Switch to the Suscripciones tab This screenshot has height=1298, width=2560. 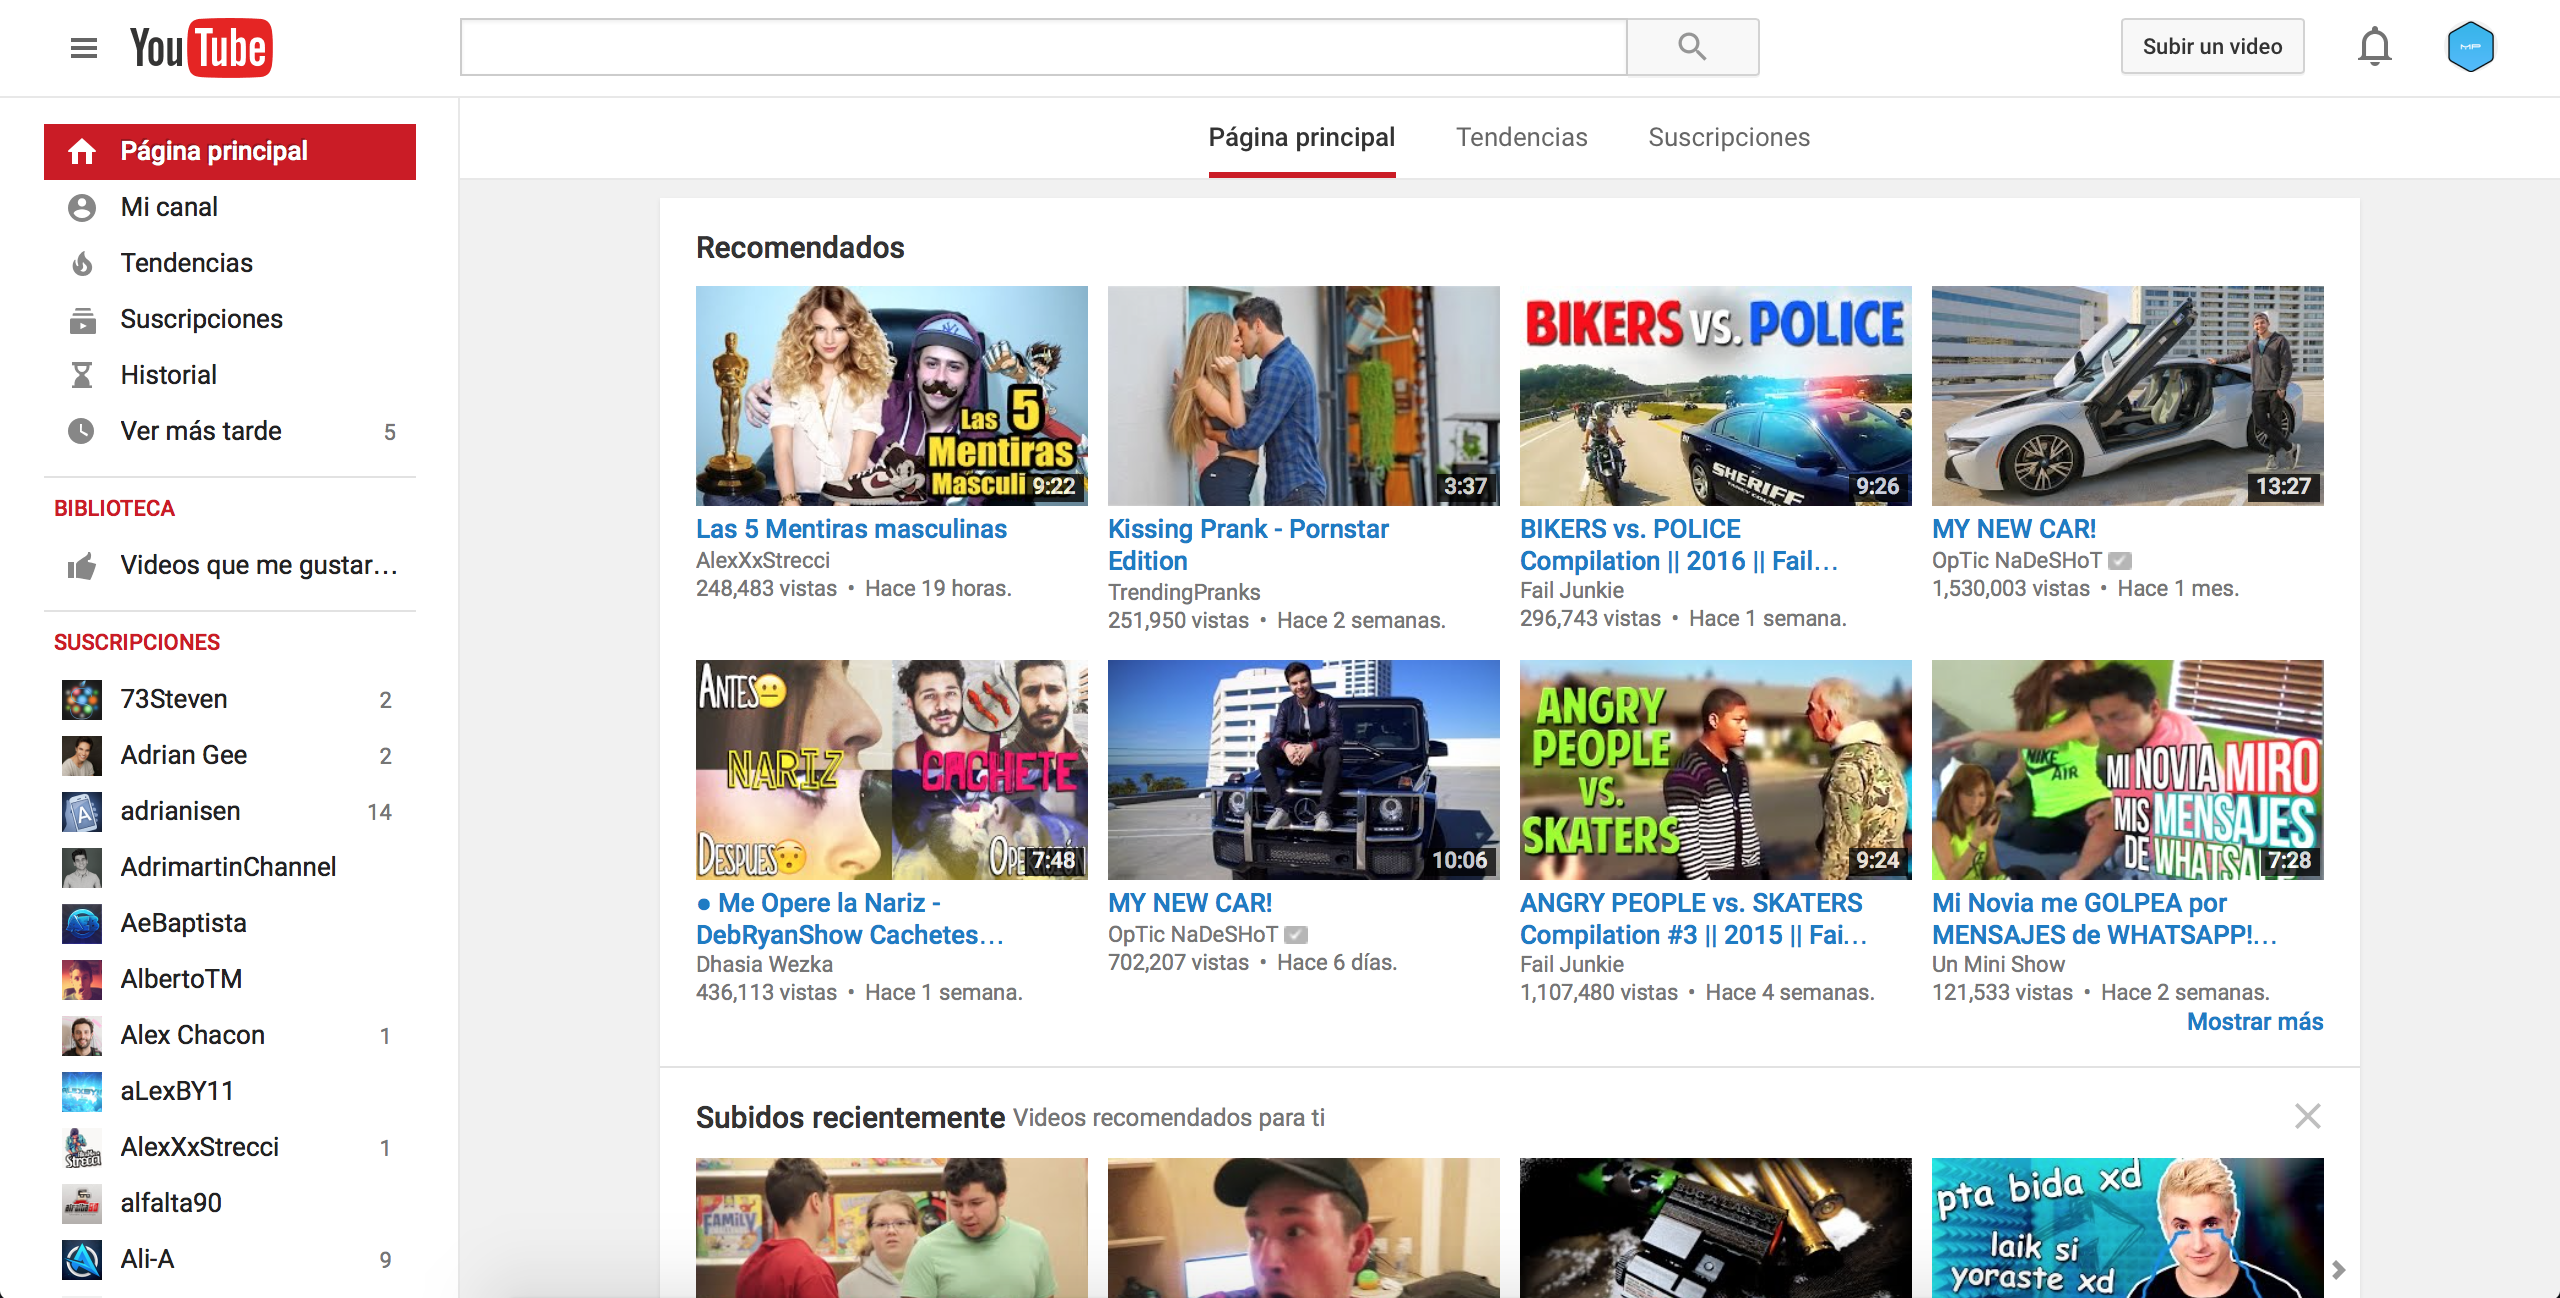[1728, 137]
